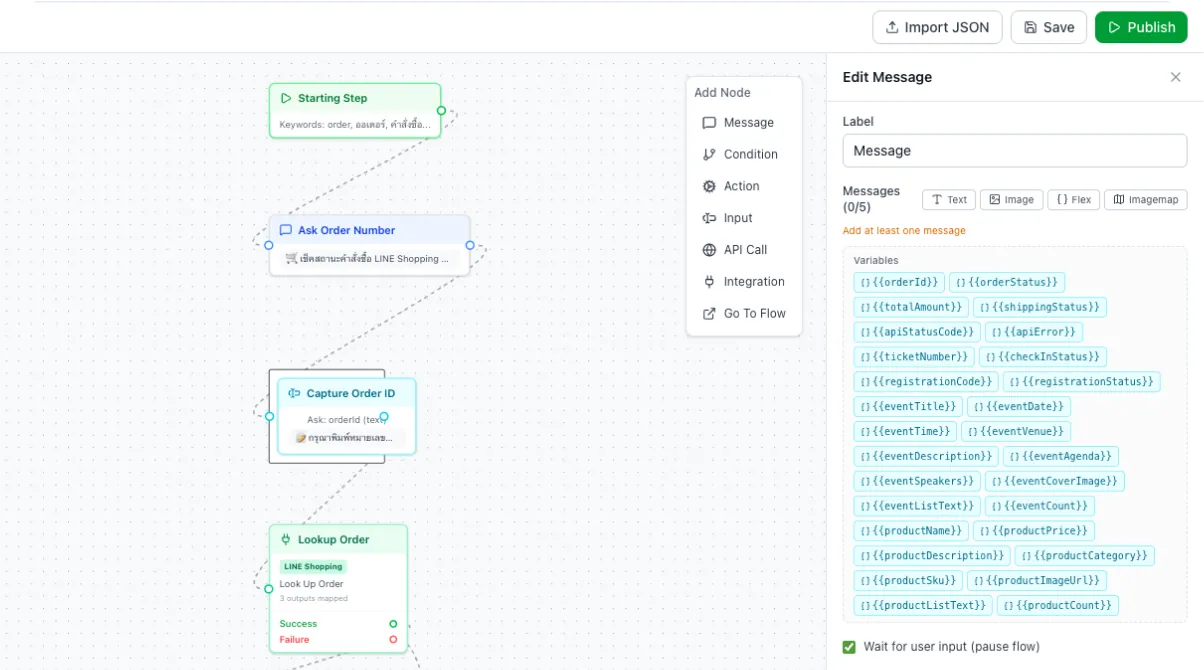
Task: Add a Condition node from the menu
Action: click(744, 154)
